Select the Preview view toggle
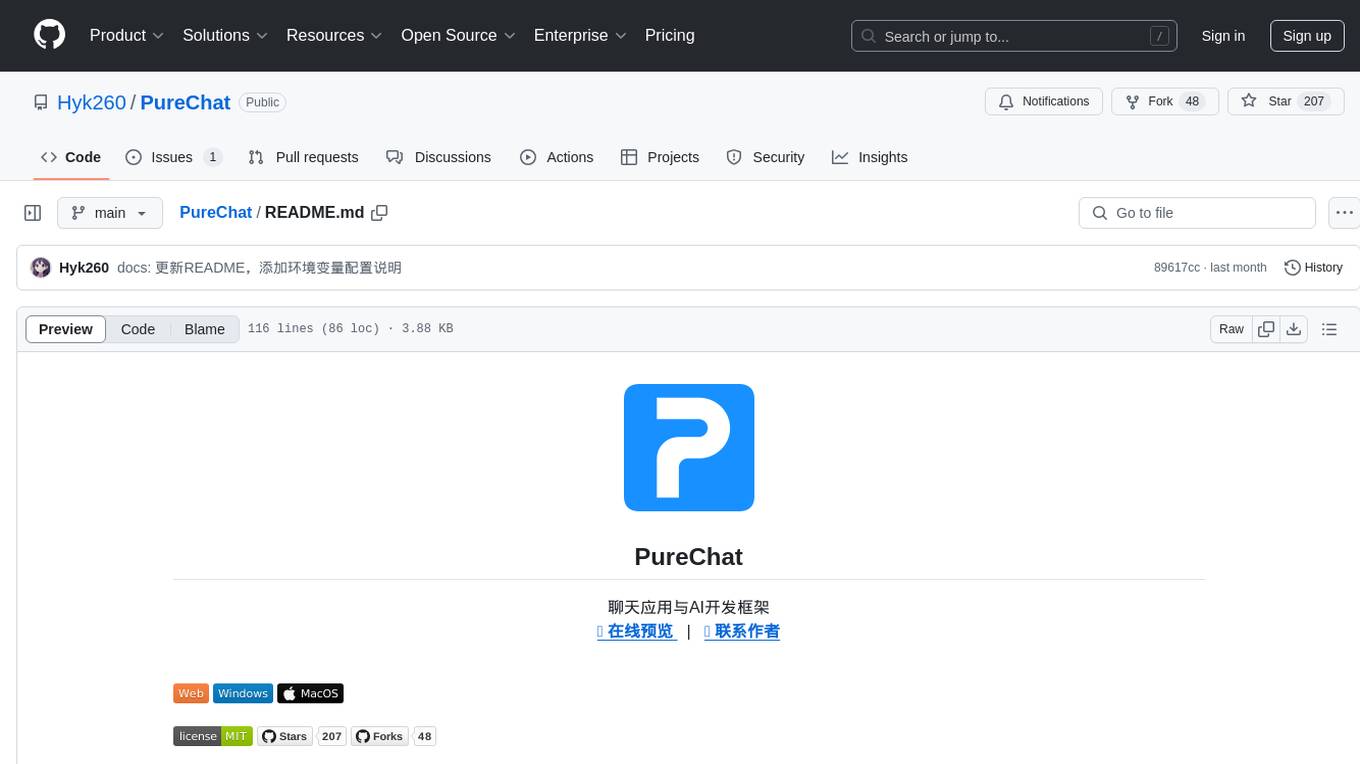This screenshot has width=1360, height=764. (x=66, y=329)
